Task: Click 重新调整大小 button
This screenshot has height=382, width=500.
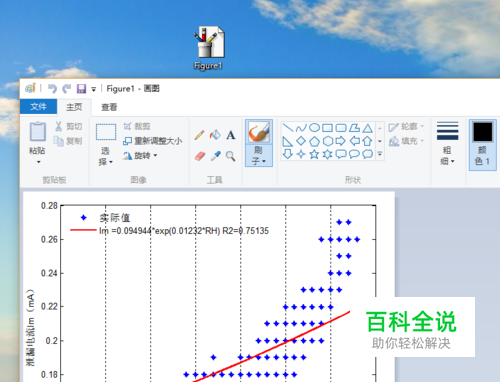Action: (x=153, y=141)
